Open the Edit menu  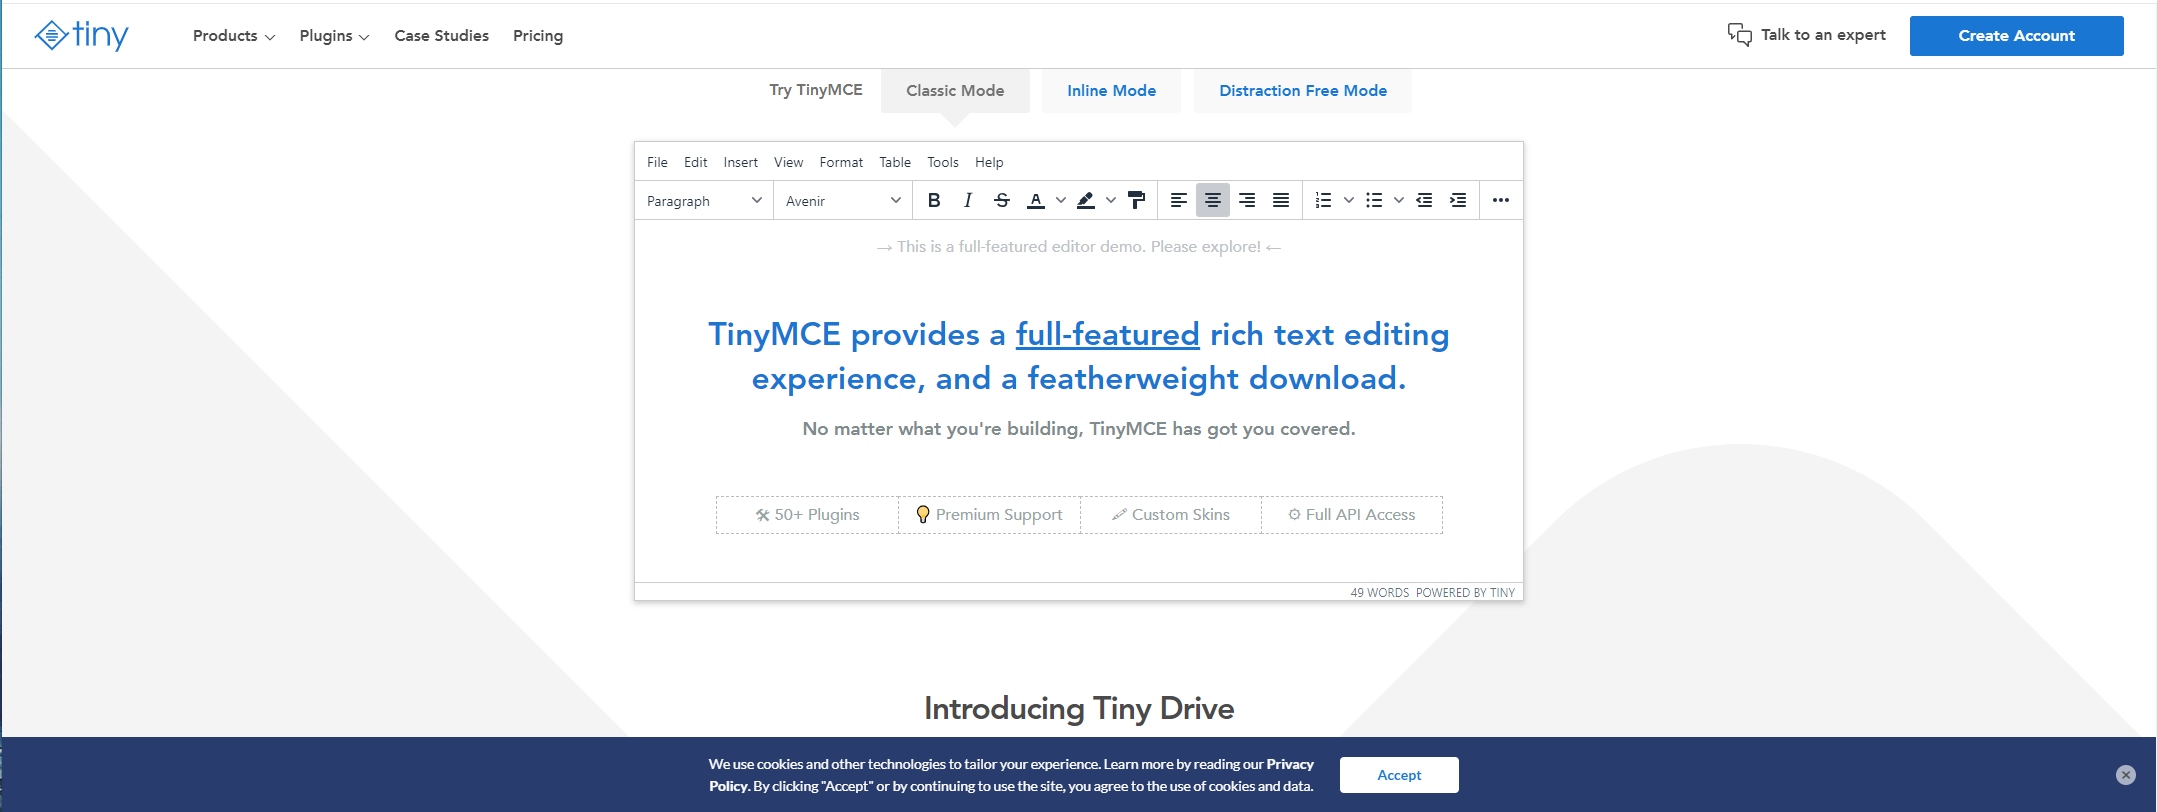coord(695,162)
